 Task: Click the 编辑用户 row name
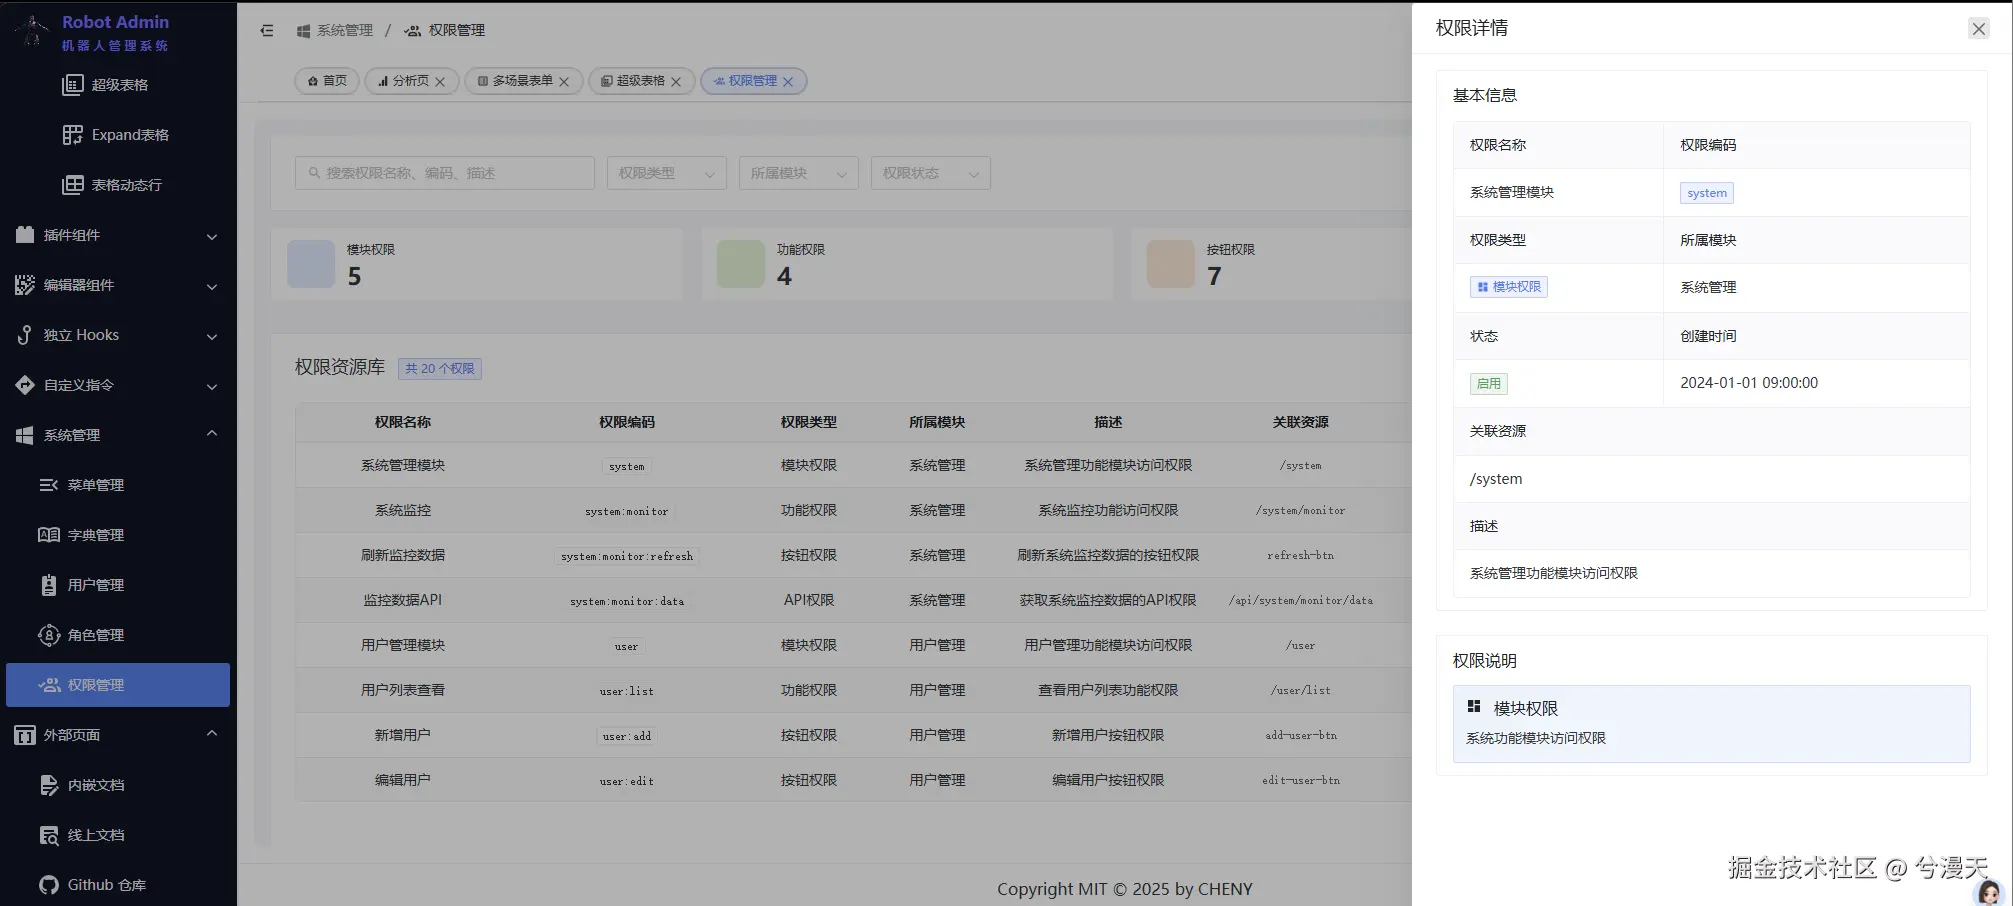(403, 781)
